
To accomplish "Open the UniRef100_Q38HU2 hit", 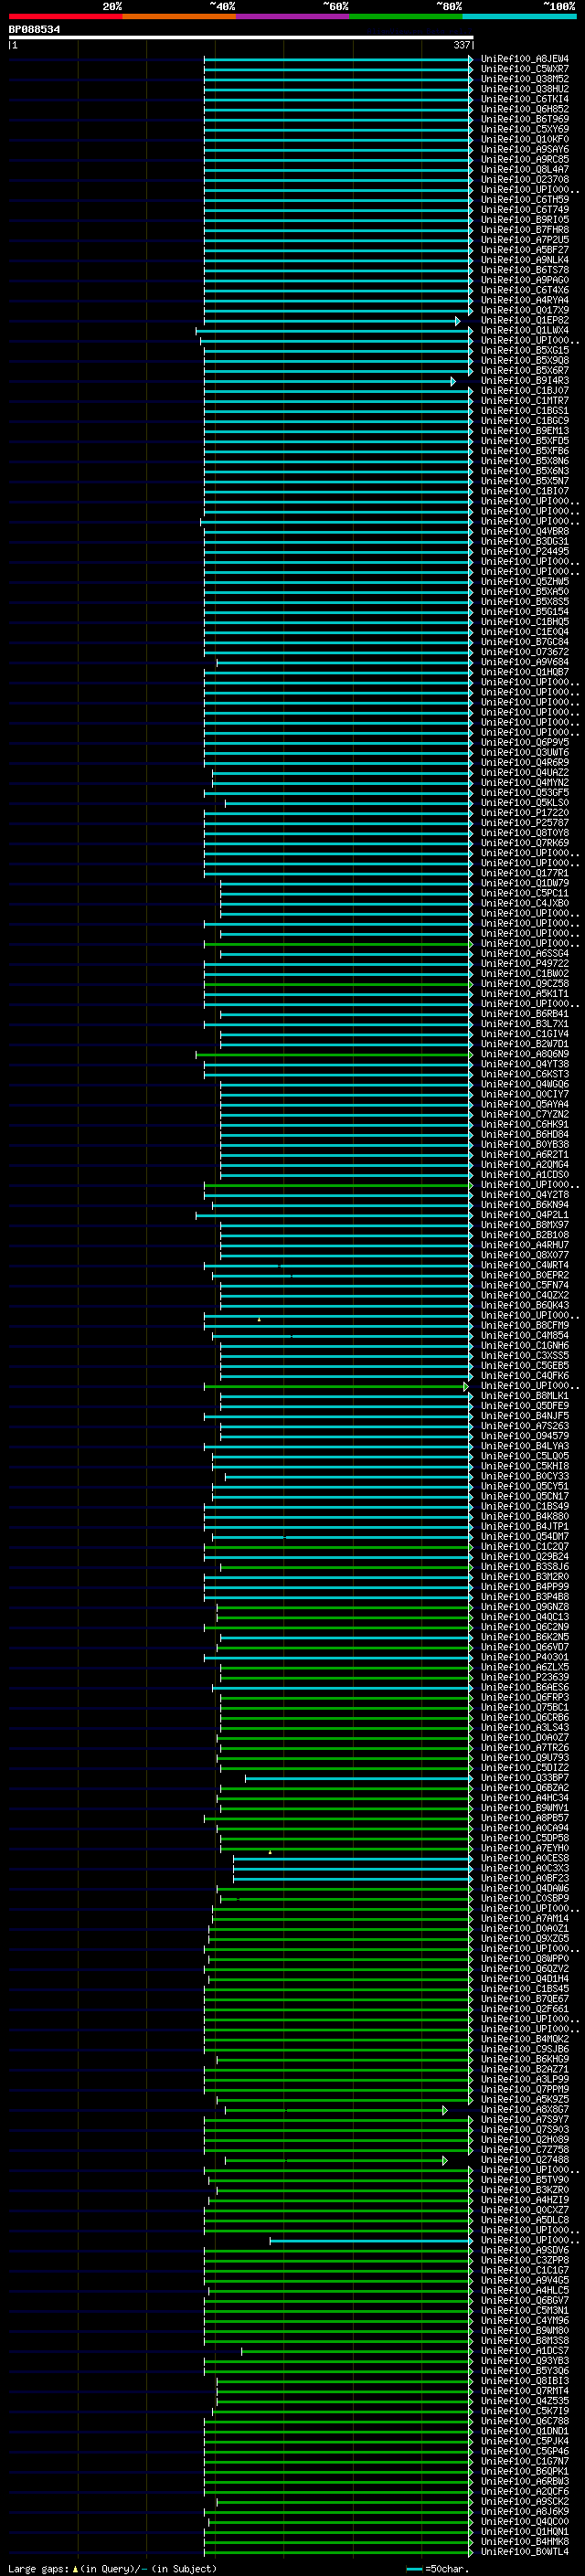I will (x=525, y=89).
